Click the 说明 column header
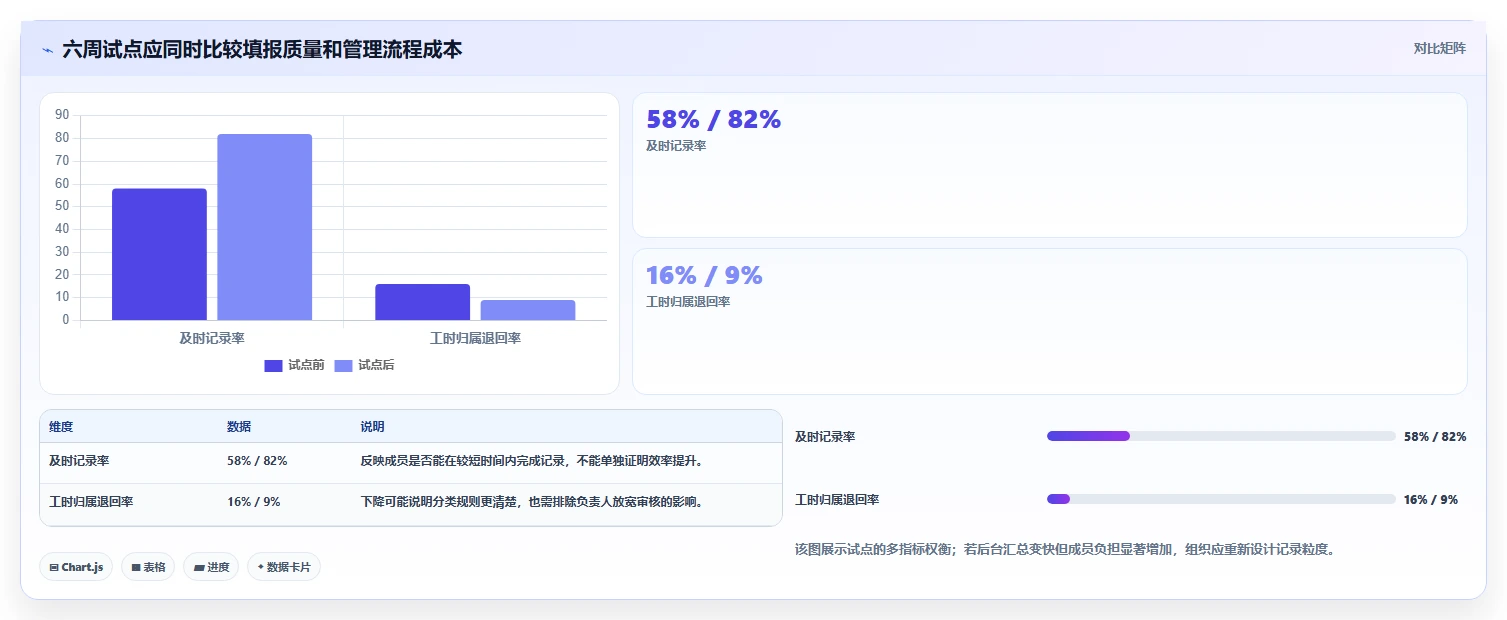The height and width of the screenshot is (620, 1507). pos(372,427)
